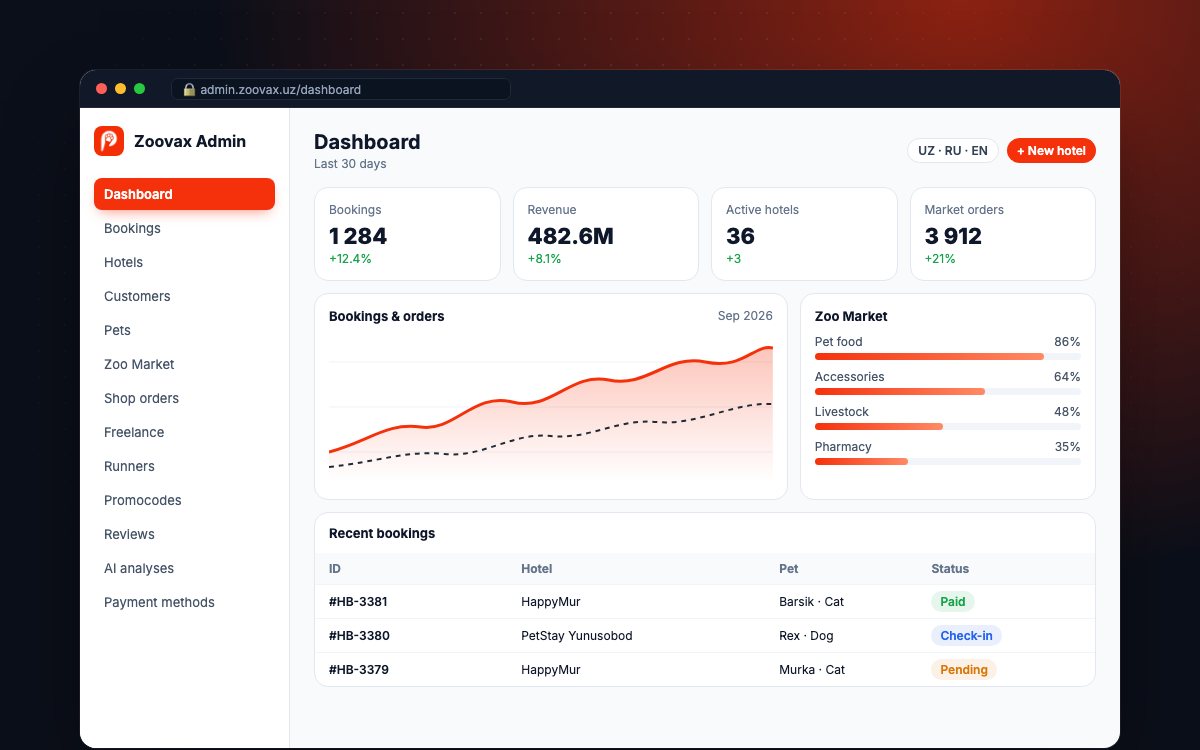This screenshot has height=750, width=1200.
Task: Open the Dashboard menu item
Action: click(184, 194)
